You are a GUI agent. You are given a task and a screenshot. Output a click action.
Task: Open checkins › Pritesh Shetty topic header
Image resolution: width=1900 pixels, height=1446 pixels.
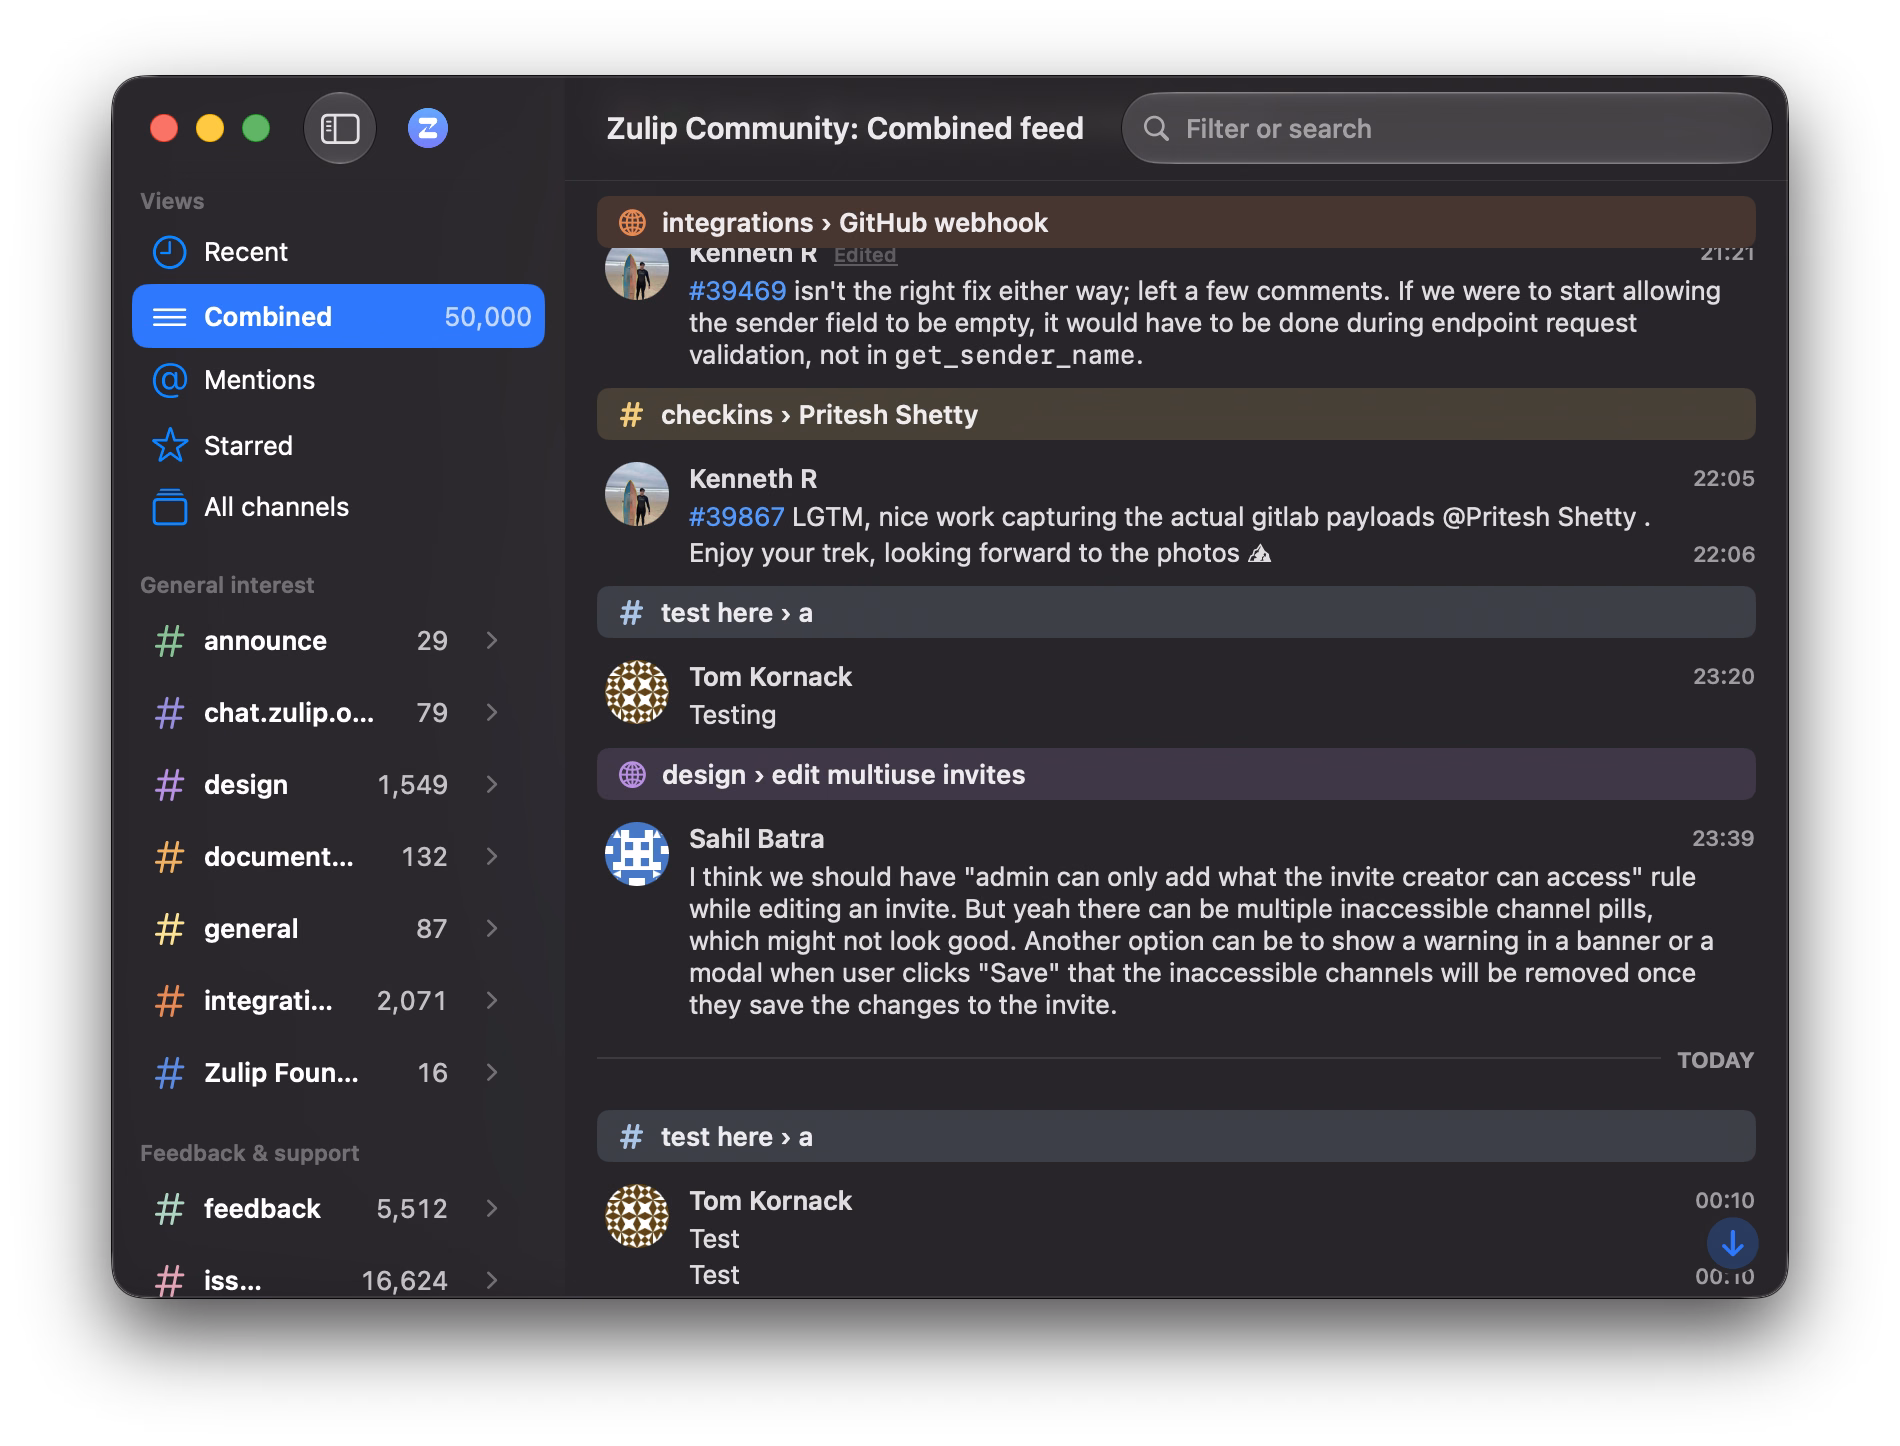click(x=1176, y=414)
